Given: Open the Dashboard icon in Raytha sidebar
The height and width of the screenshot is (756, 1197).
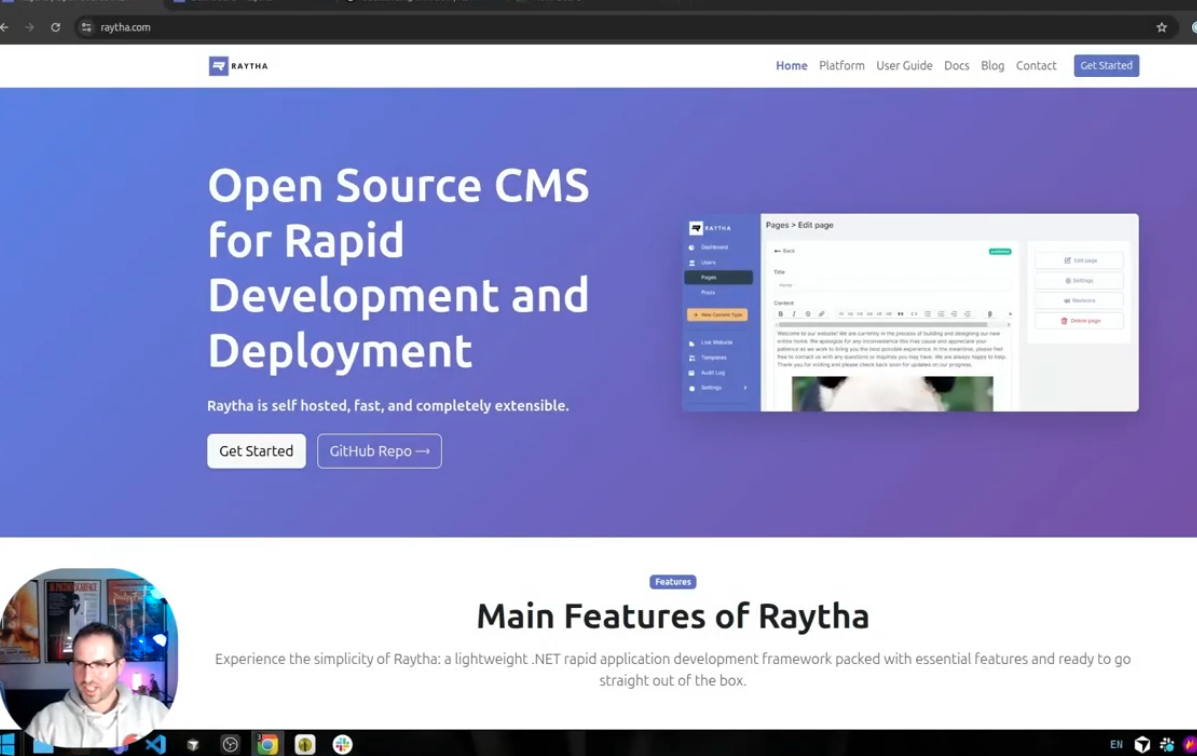Looking at the screenshot, I should [691, 247].
